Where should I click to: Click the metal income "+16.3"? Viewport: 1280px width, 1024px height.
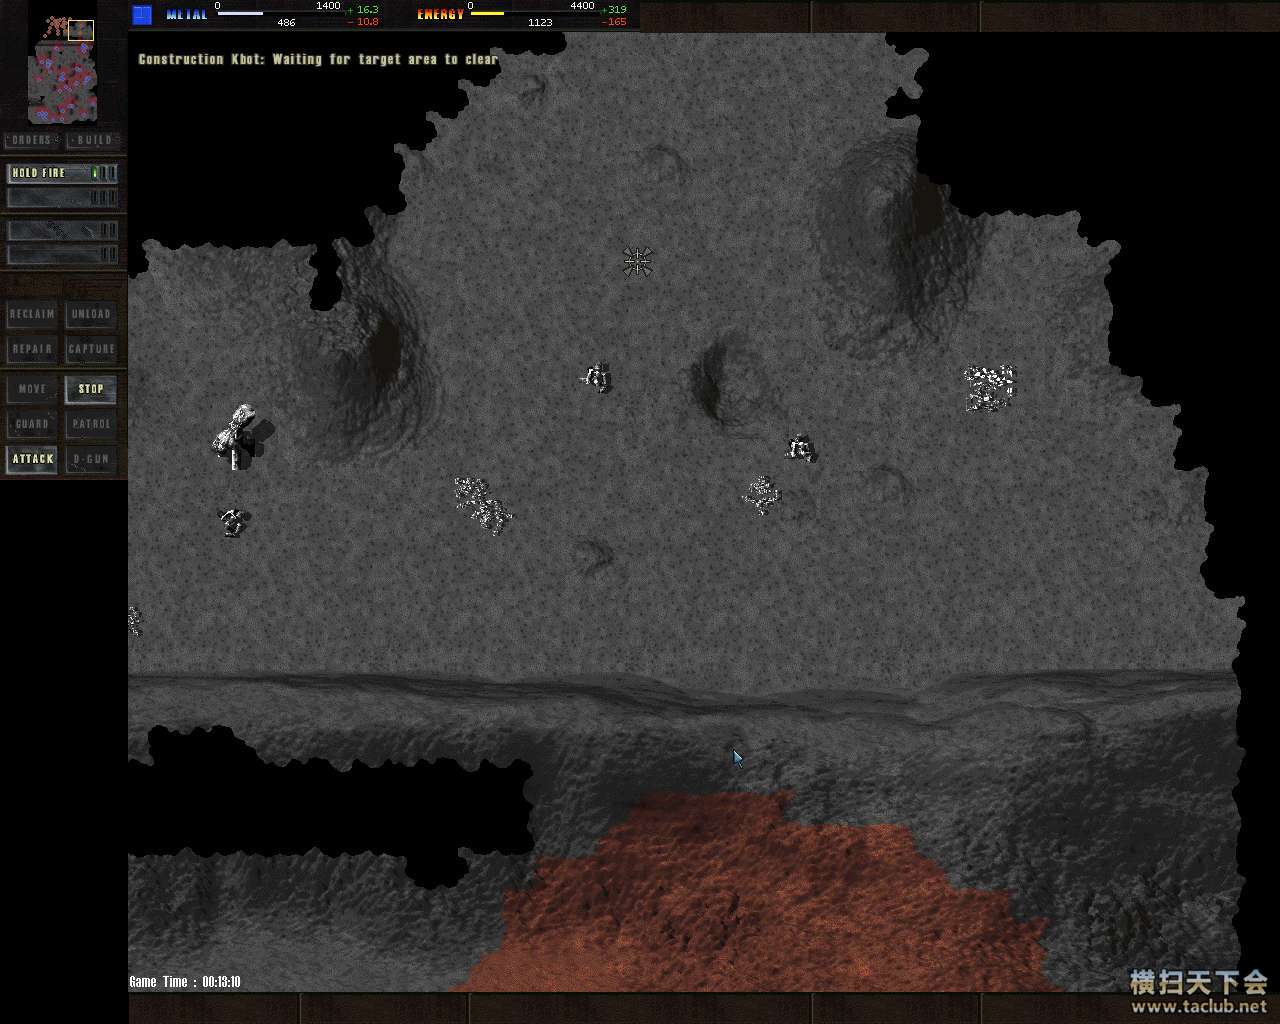pos(363,9)
